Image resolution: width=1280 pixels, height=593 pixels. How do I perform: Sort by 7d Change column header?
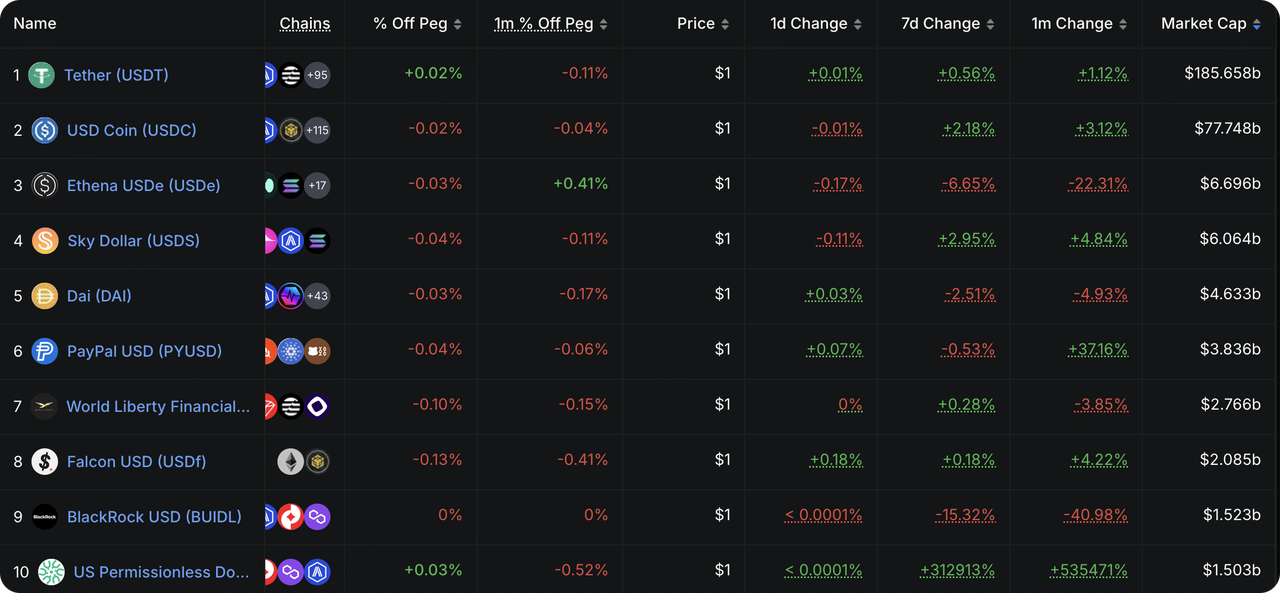[x=947, y=24]
